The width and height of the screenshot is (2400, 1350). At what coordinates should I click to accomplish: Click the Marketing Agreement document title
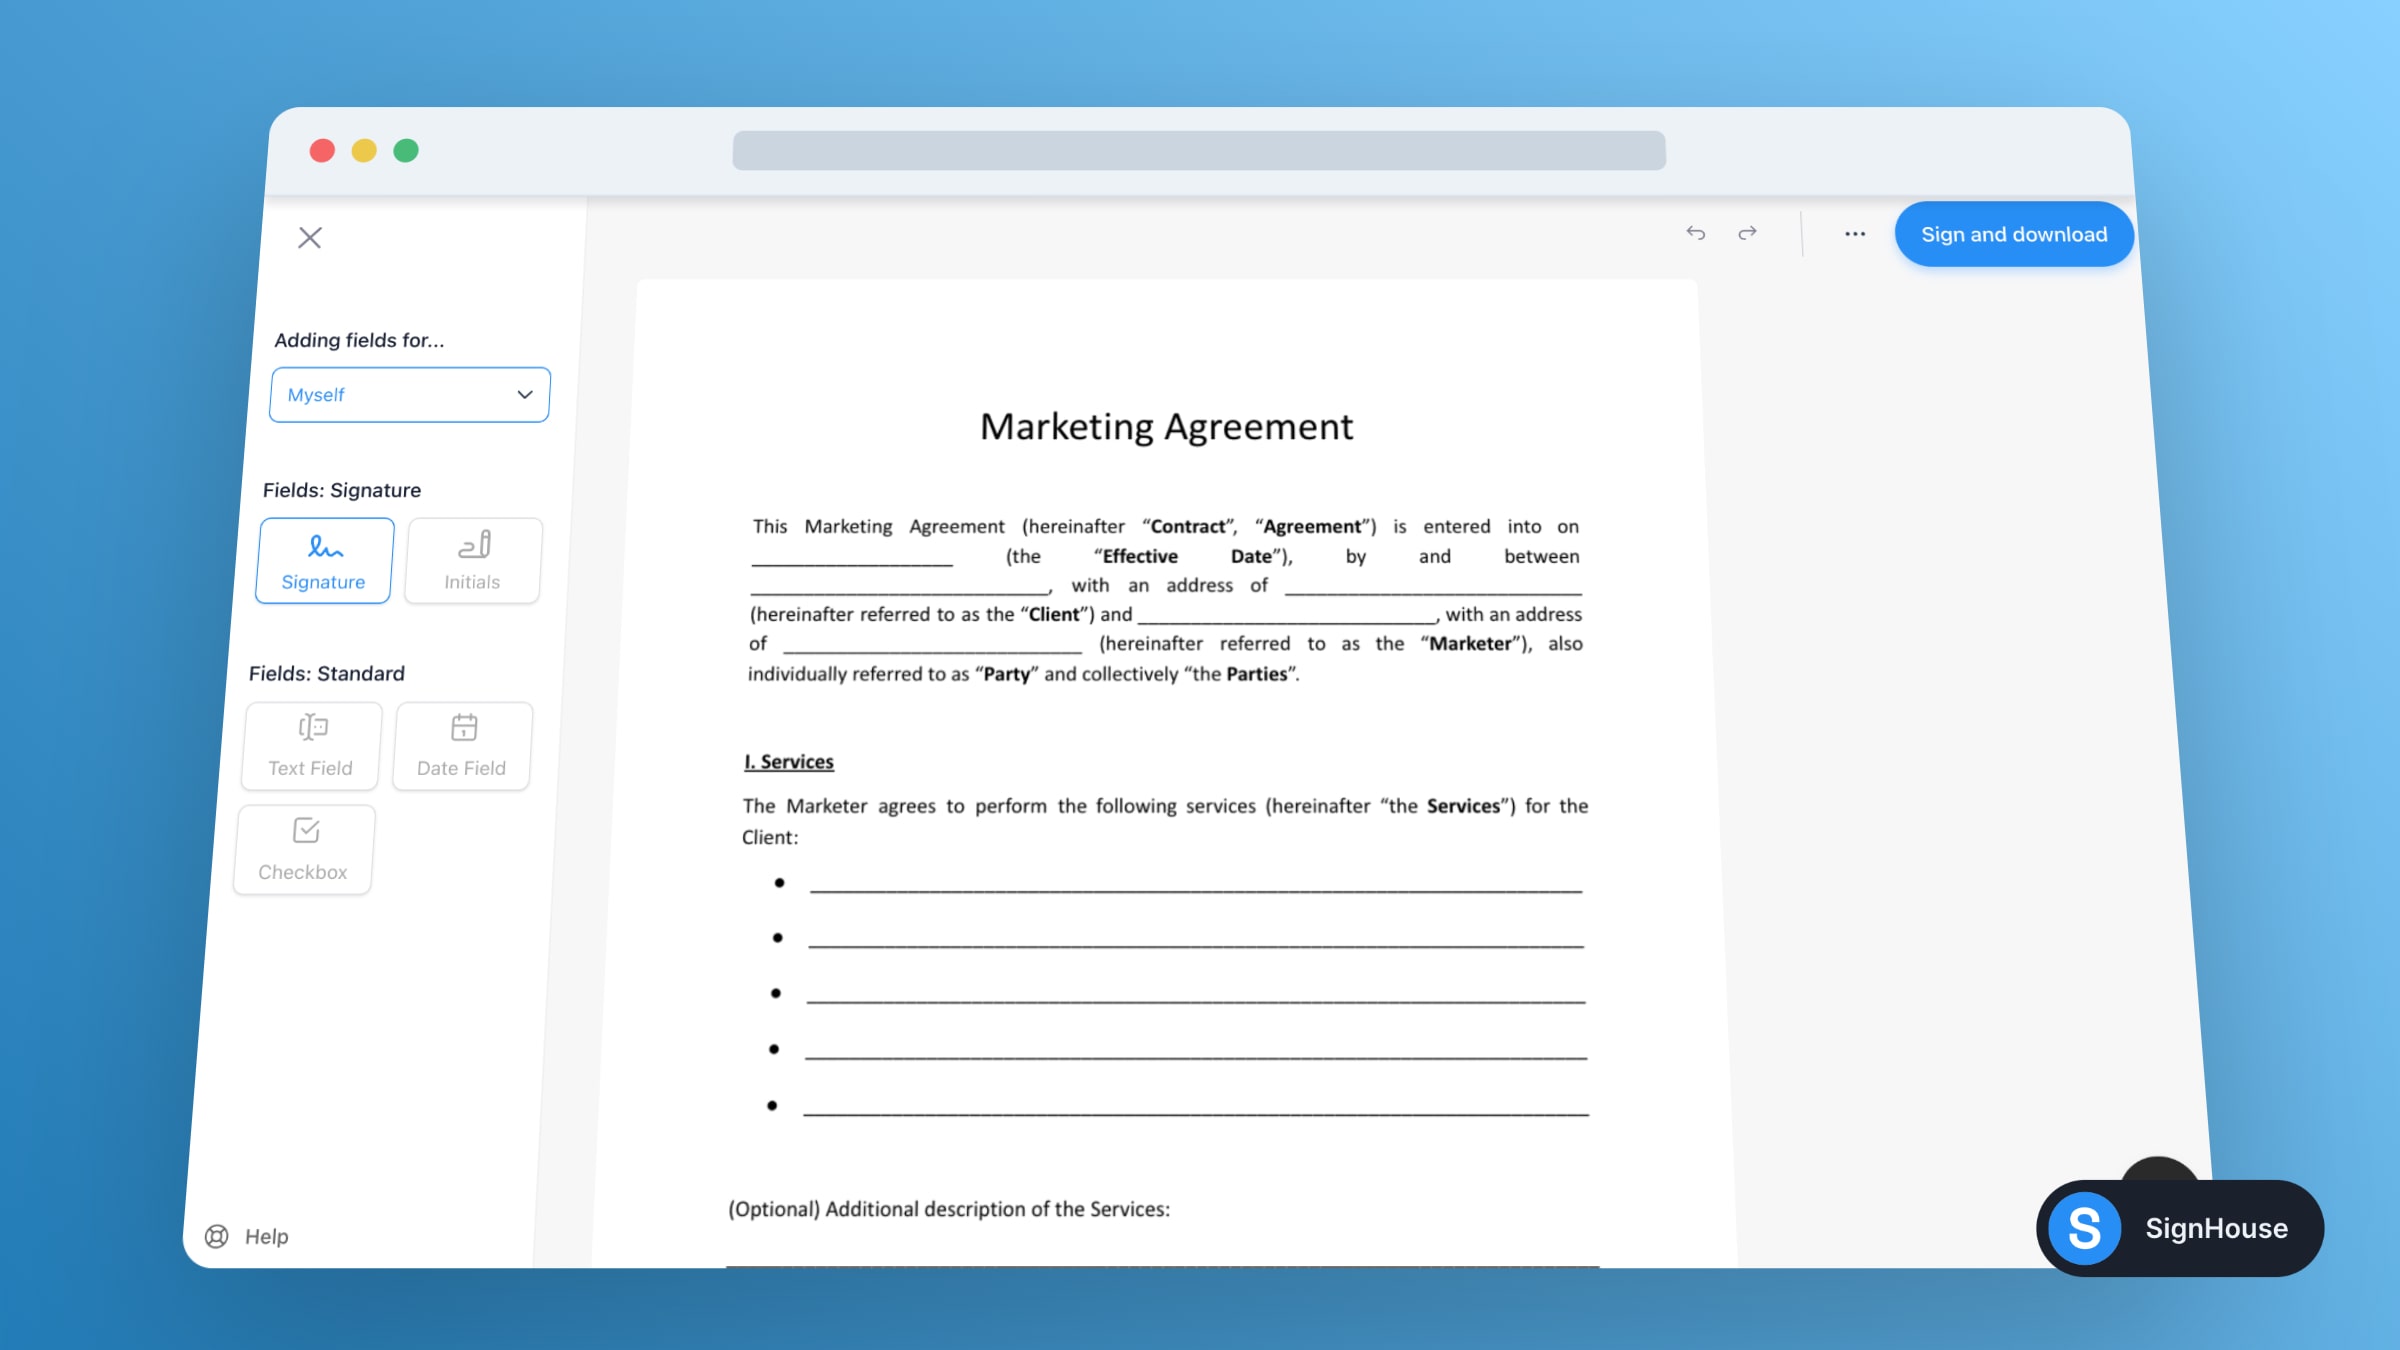tap(1165, 427)
